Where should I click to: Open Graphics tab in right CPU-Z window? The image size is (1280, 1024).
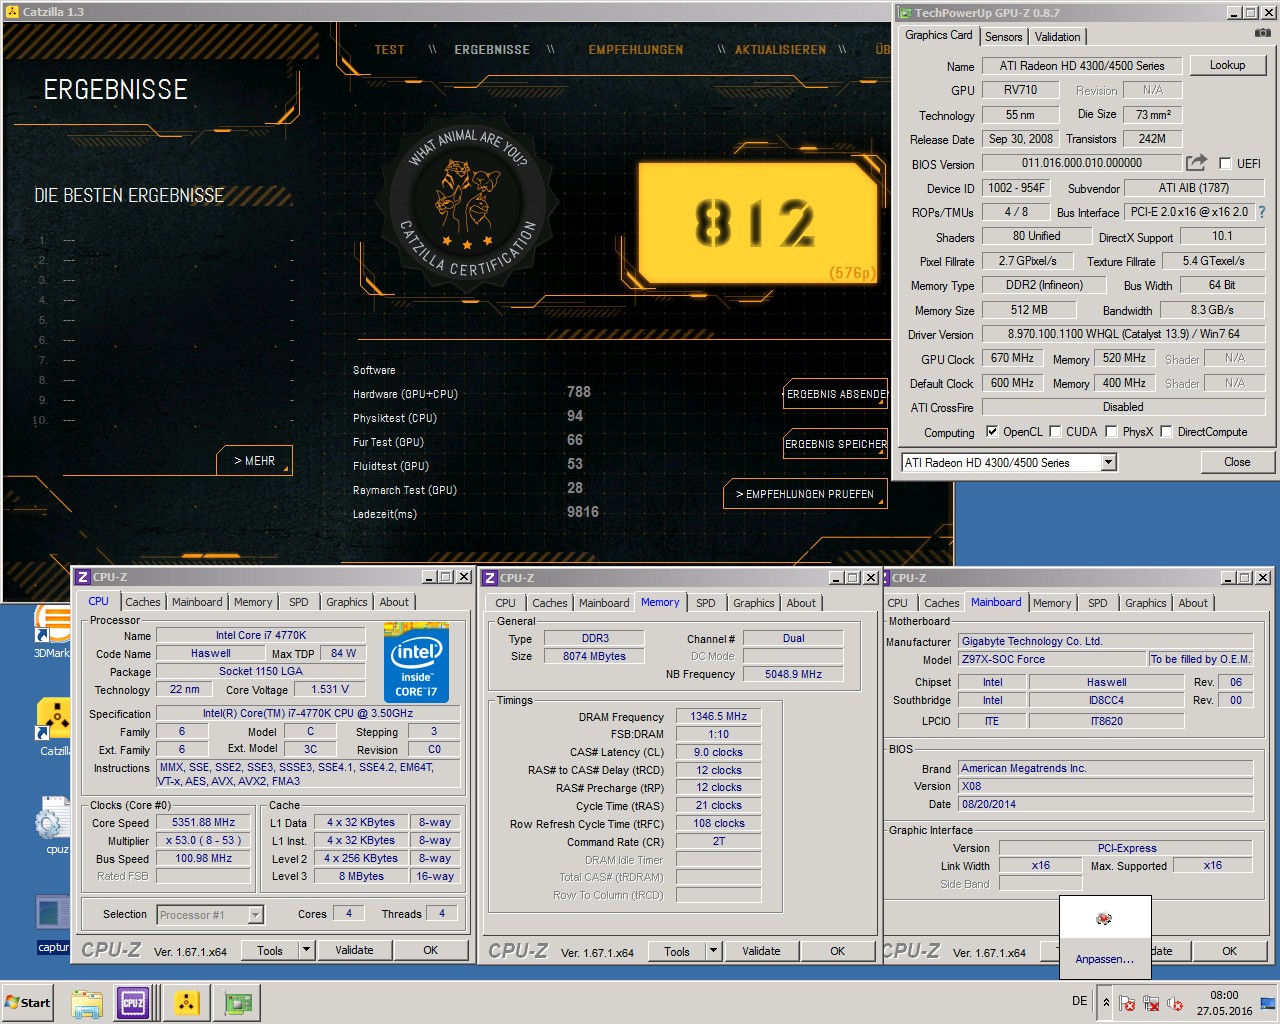pos(1146,603)
